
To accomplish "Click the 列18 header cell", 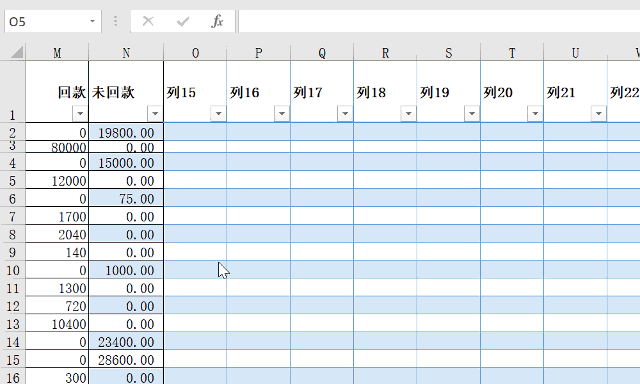I will coord(385,91).
